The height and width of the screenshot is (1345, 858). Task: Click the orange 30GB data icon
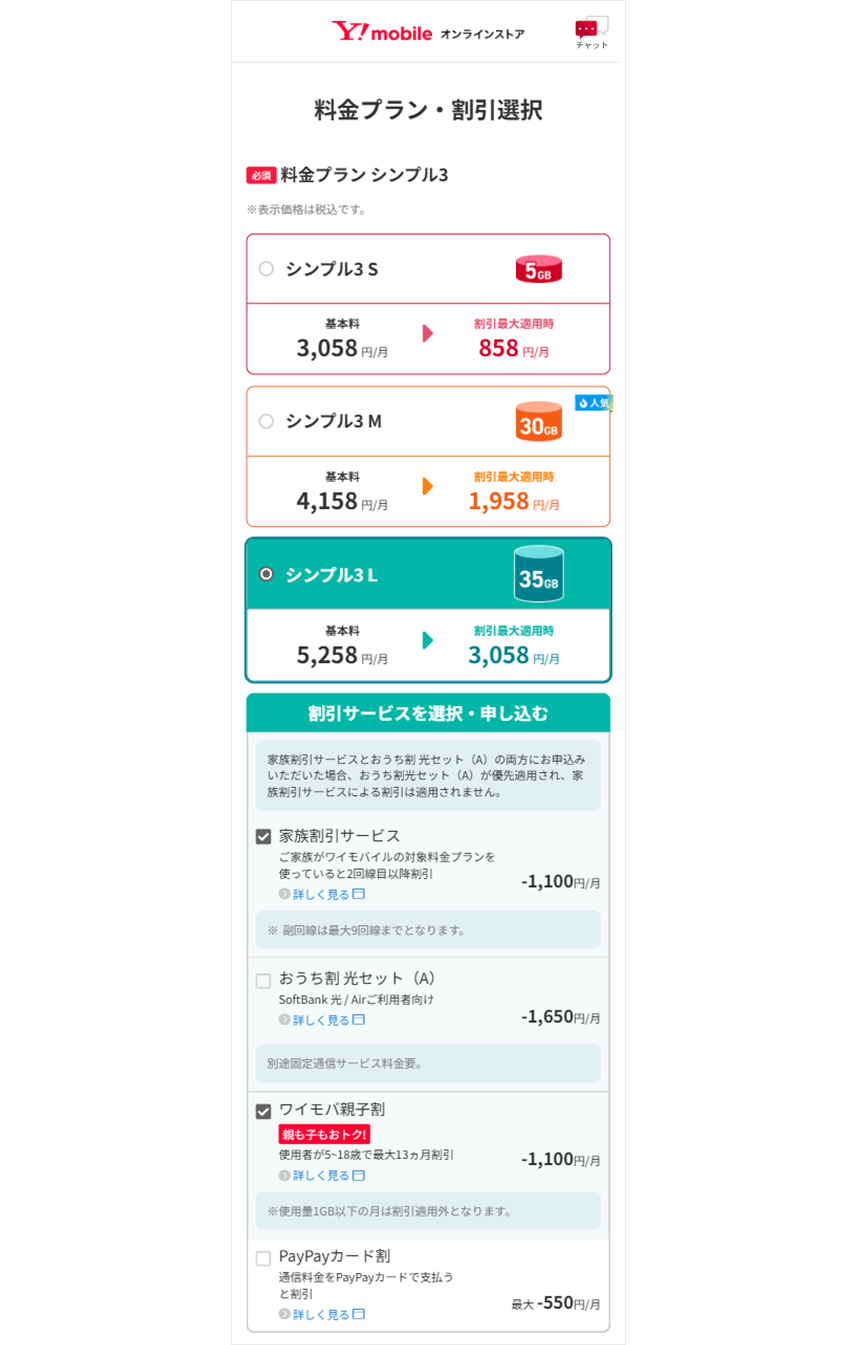[x=539, y=422]
